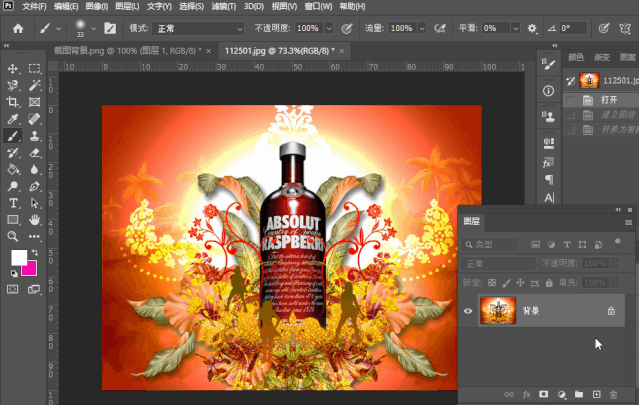
Task: Open the 渐变 panel tab
Action: click(x=601, y=57)
